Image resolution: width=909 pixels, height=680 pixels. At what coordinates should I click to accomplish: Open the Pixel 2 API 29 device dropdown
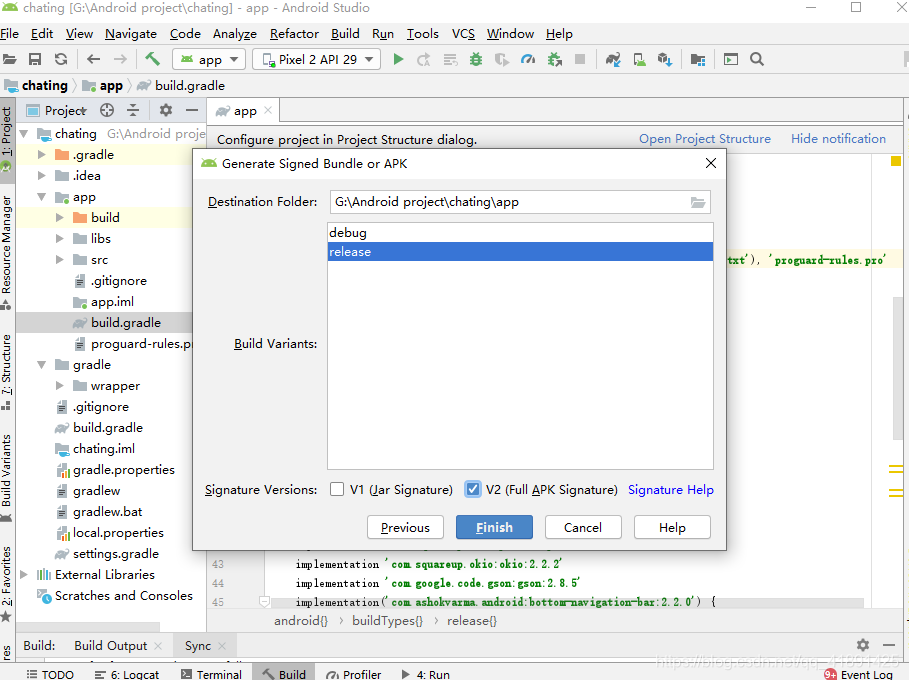pyautogui.click(x=317, y=59)
